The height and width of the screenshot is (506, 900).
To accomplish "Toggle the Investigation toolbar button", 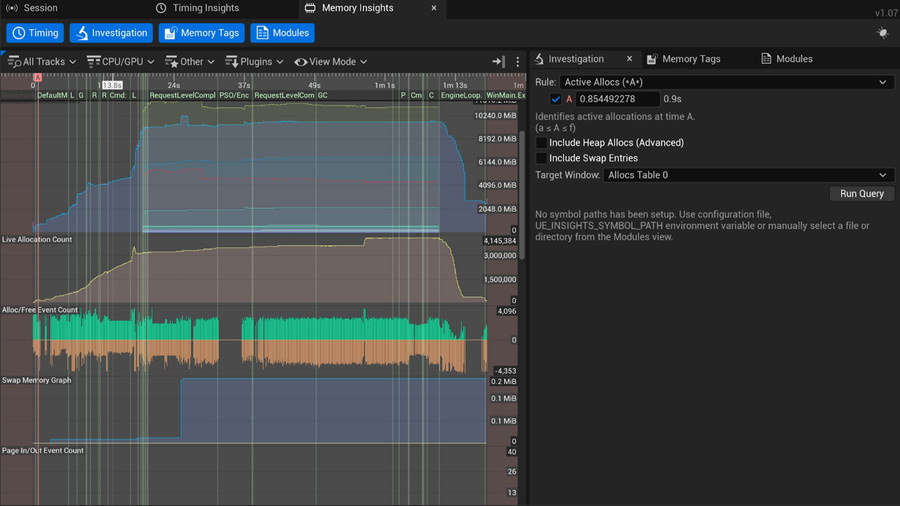I will coord(111,33).
